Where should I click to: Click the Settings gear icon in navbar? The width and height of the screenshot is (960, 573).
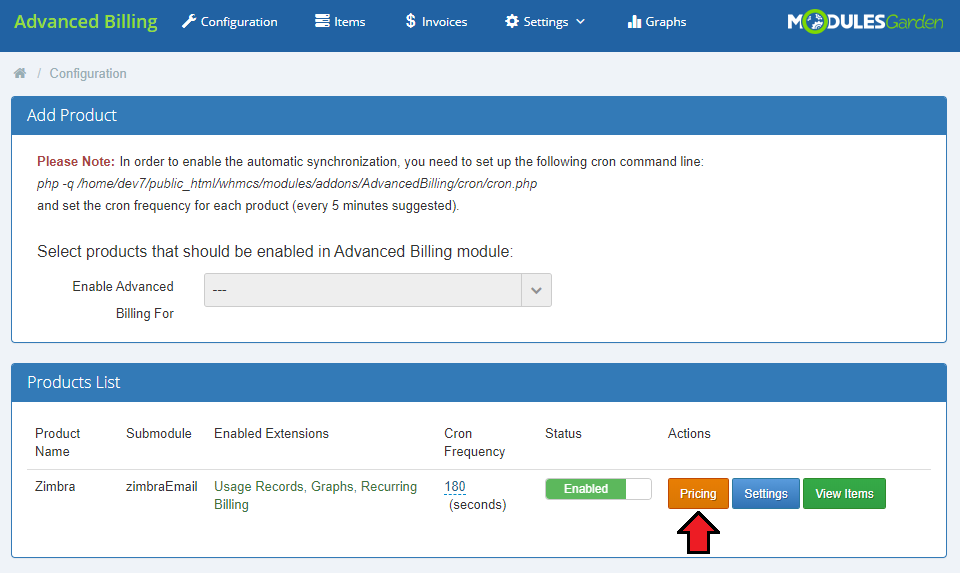[x=512, y=21]
